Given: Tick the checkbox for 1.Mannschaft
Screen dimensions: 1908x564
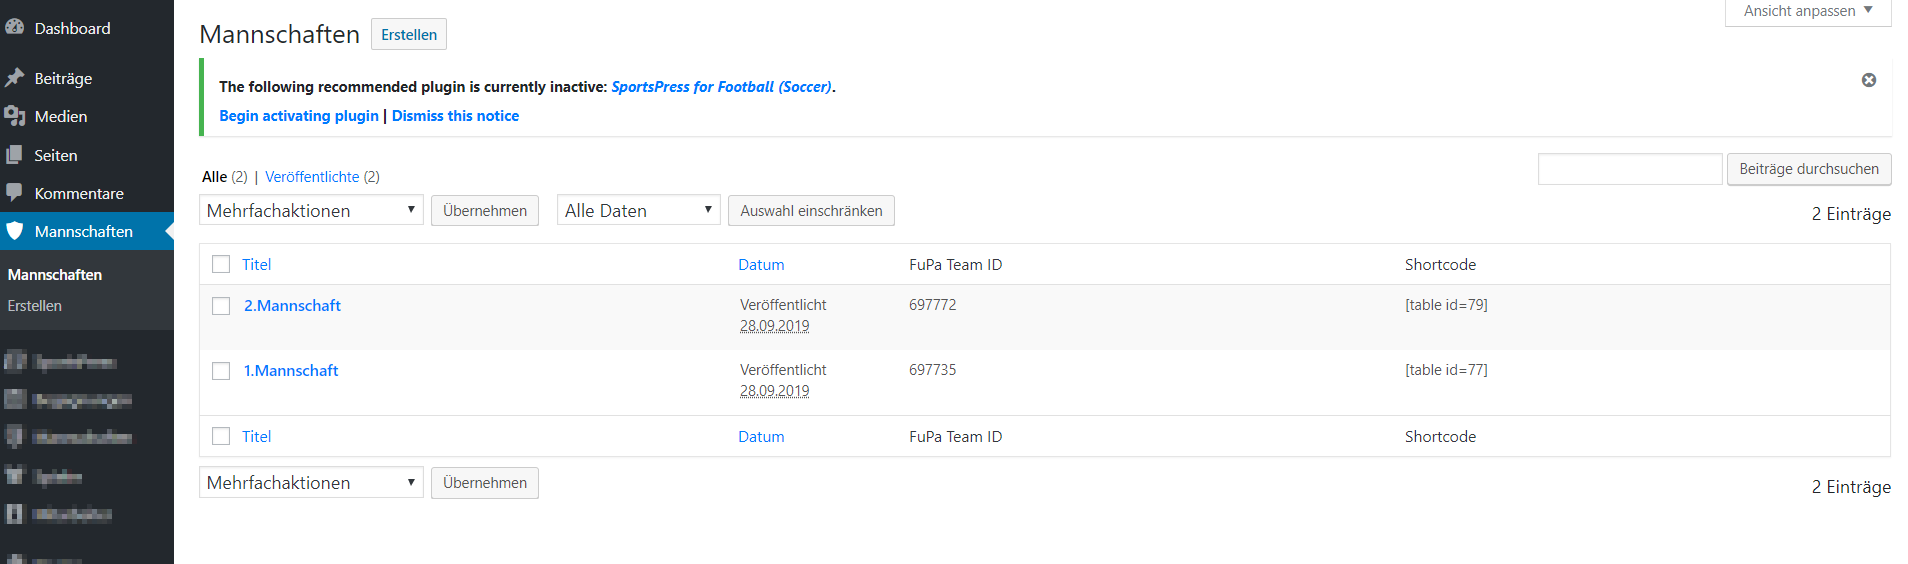Looking at the screenshot, I should 221,371.
